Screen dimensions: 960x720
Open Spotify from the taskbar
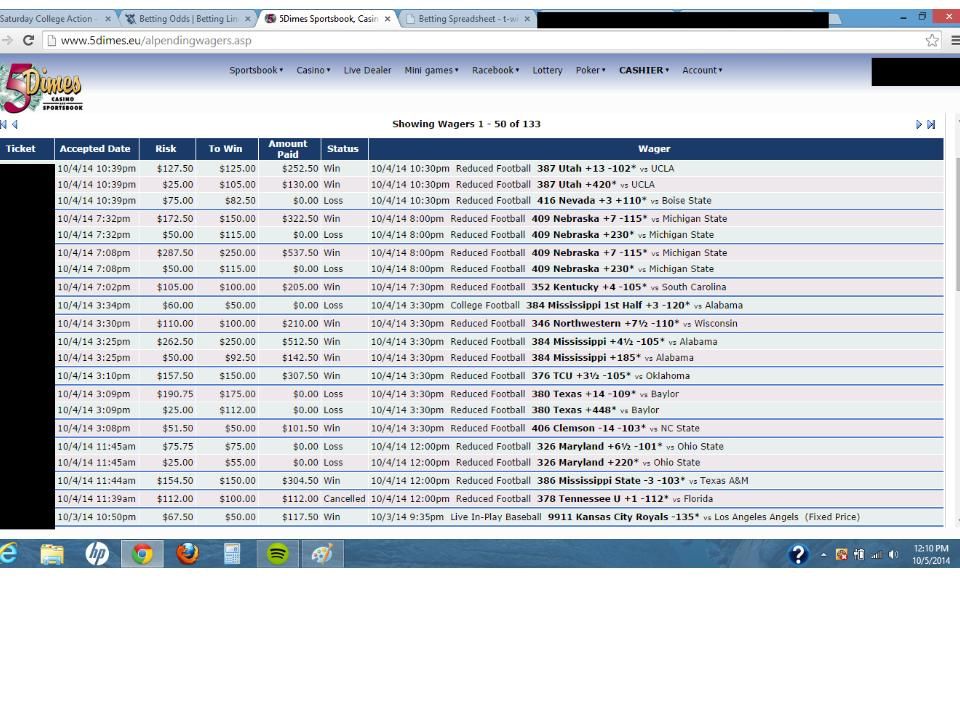277,553
